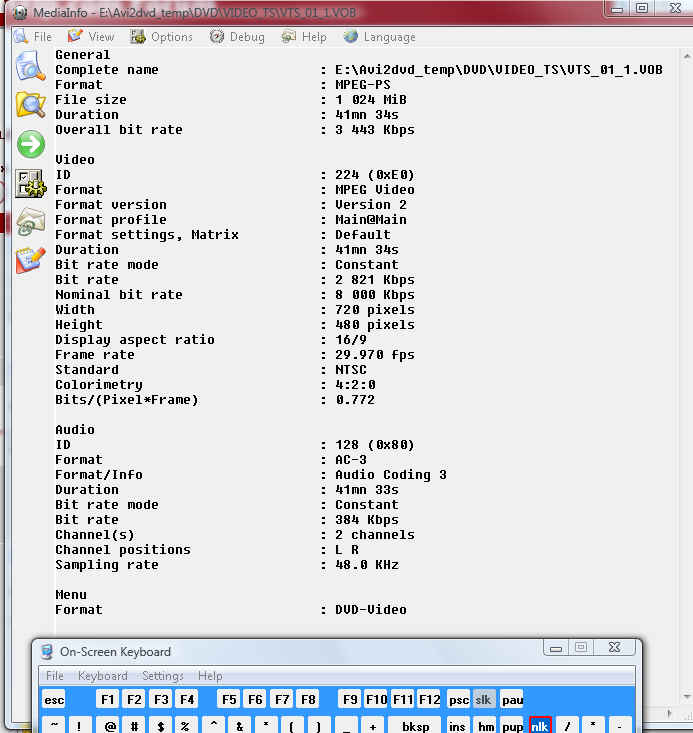Open the View menu in MediaInfo
693x733 pixels.
coord(91,36)
